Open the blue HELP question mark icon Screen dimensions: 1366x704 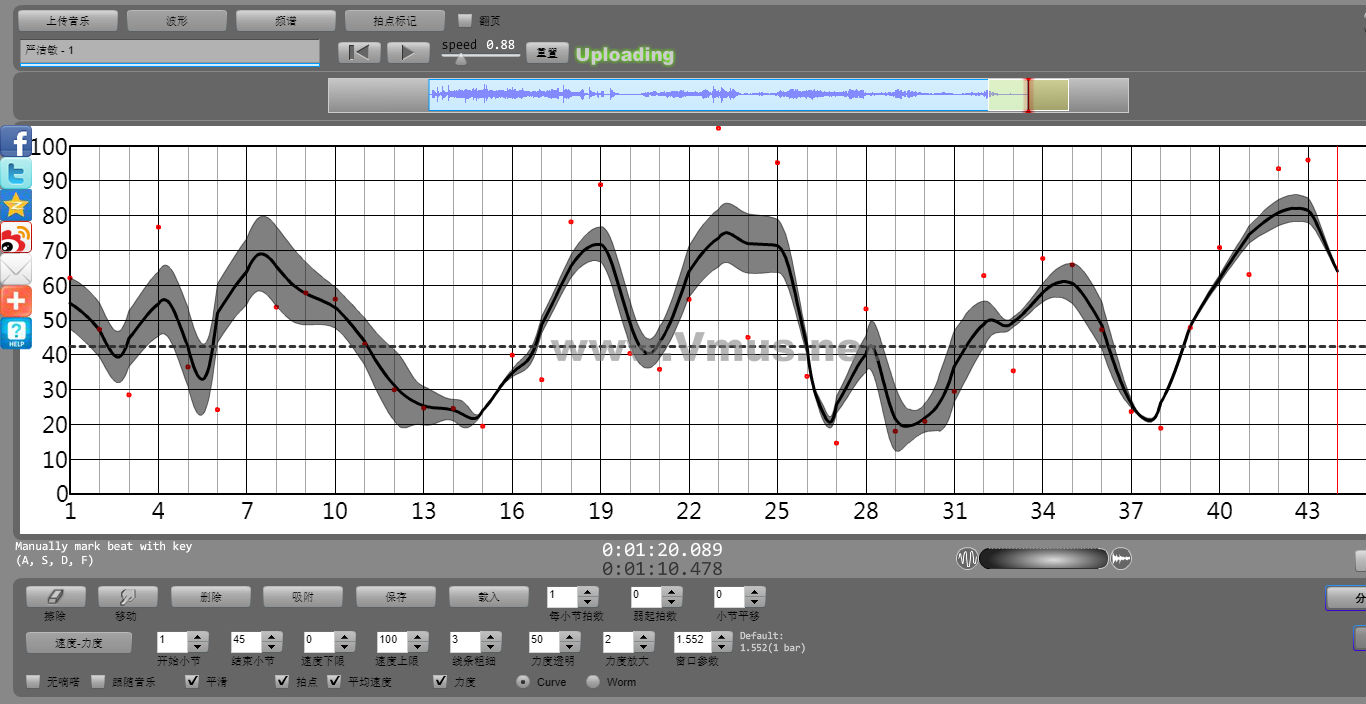16,334
